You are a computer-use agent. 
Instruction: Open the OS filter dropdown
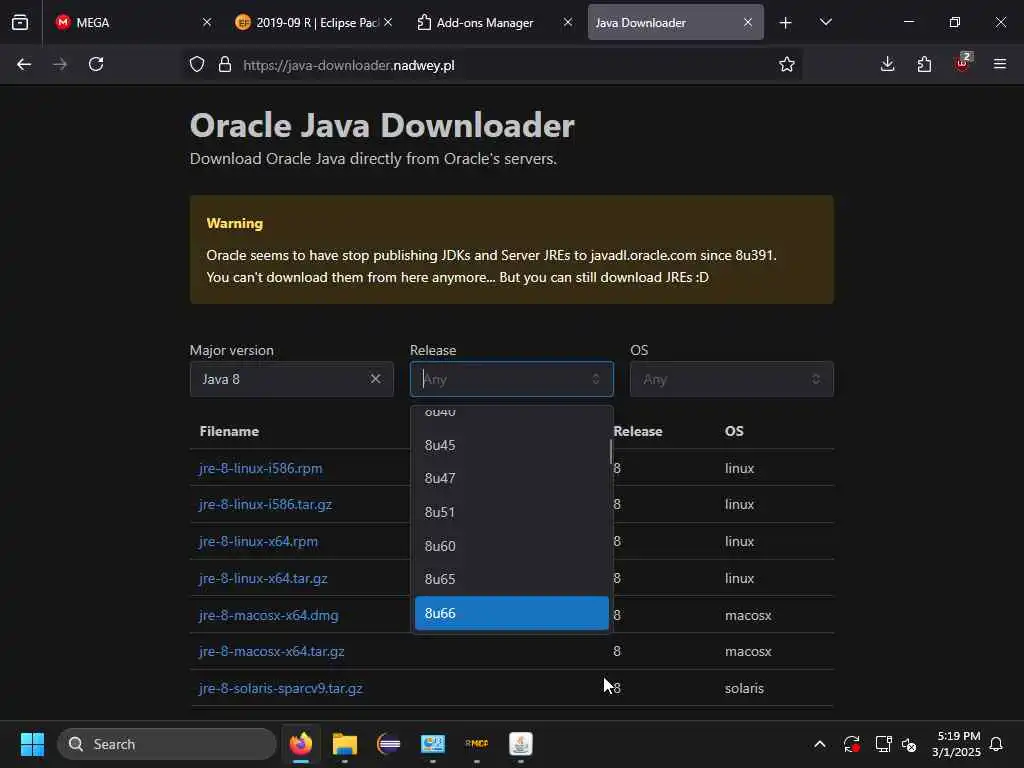pyautogui.click(x=731, y=379)
